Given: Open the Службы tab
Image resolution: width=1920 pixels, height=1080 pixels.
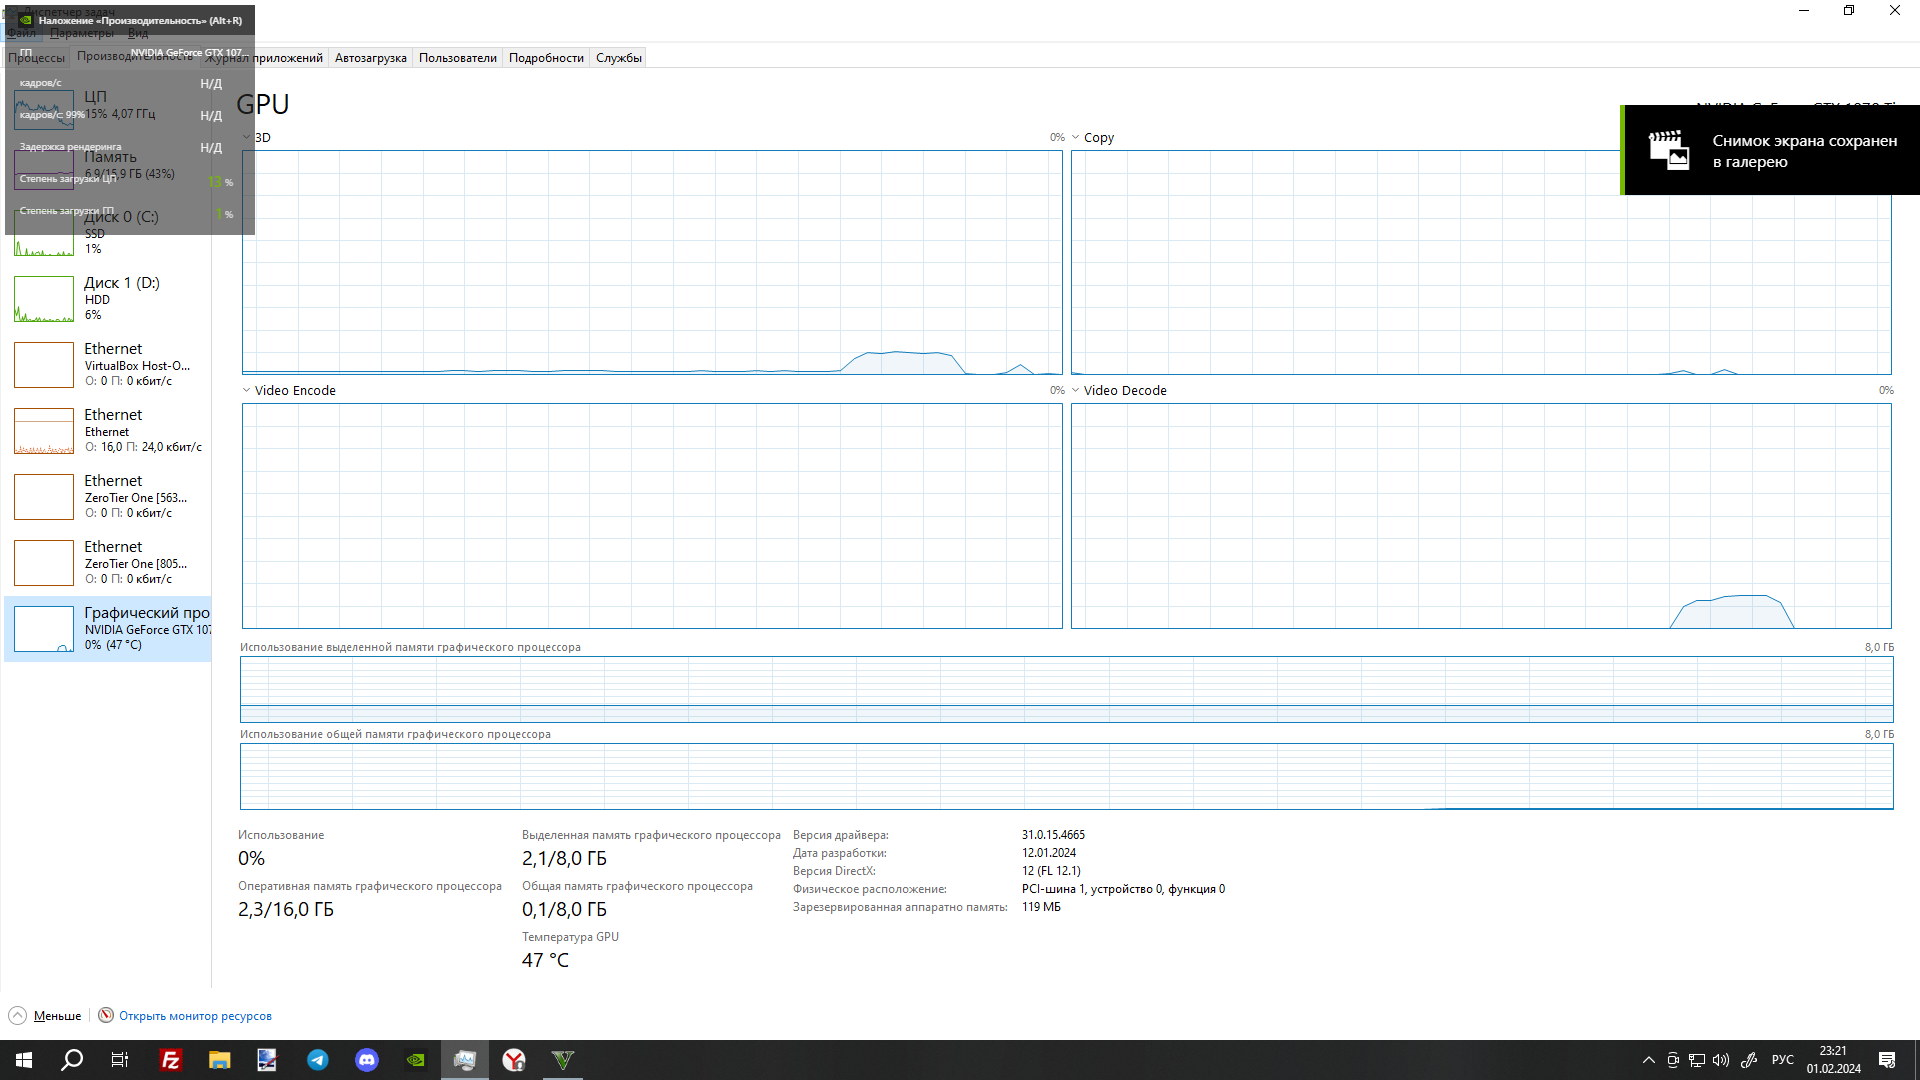Looking at the screenshot, I should 619,57.
